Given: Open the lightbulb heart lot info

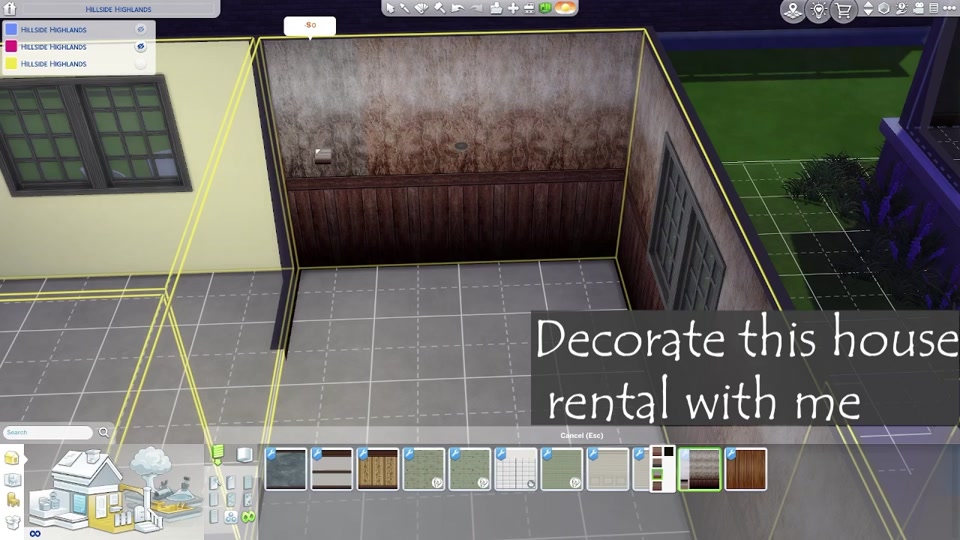Looking at the screenshot, I should [x=819, y=10].
